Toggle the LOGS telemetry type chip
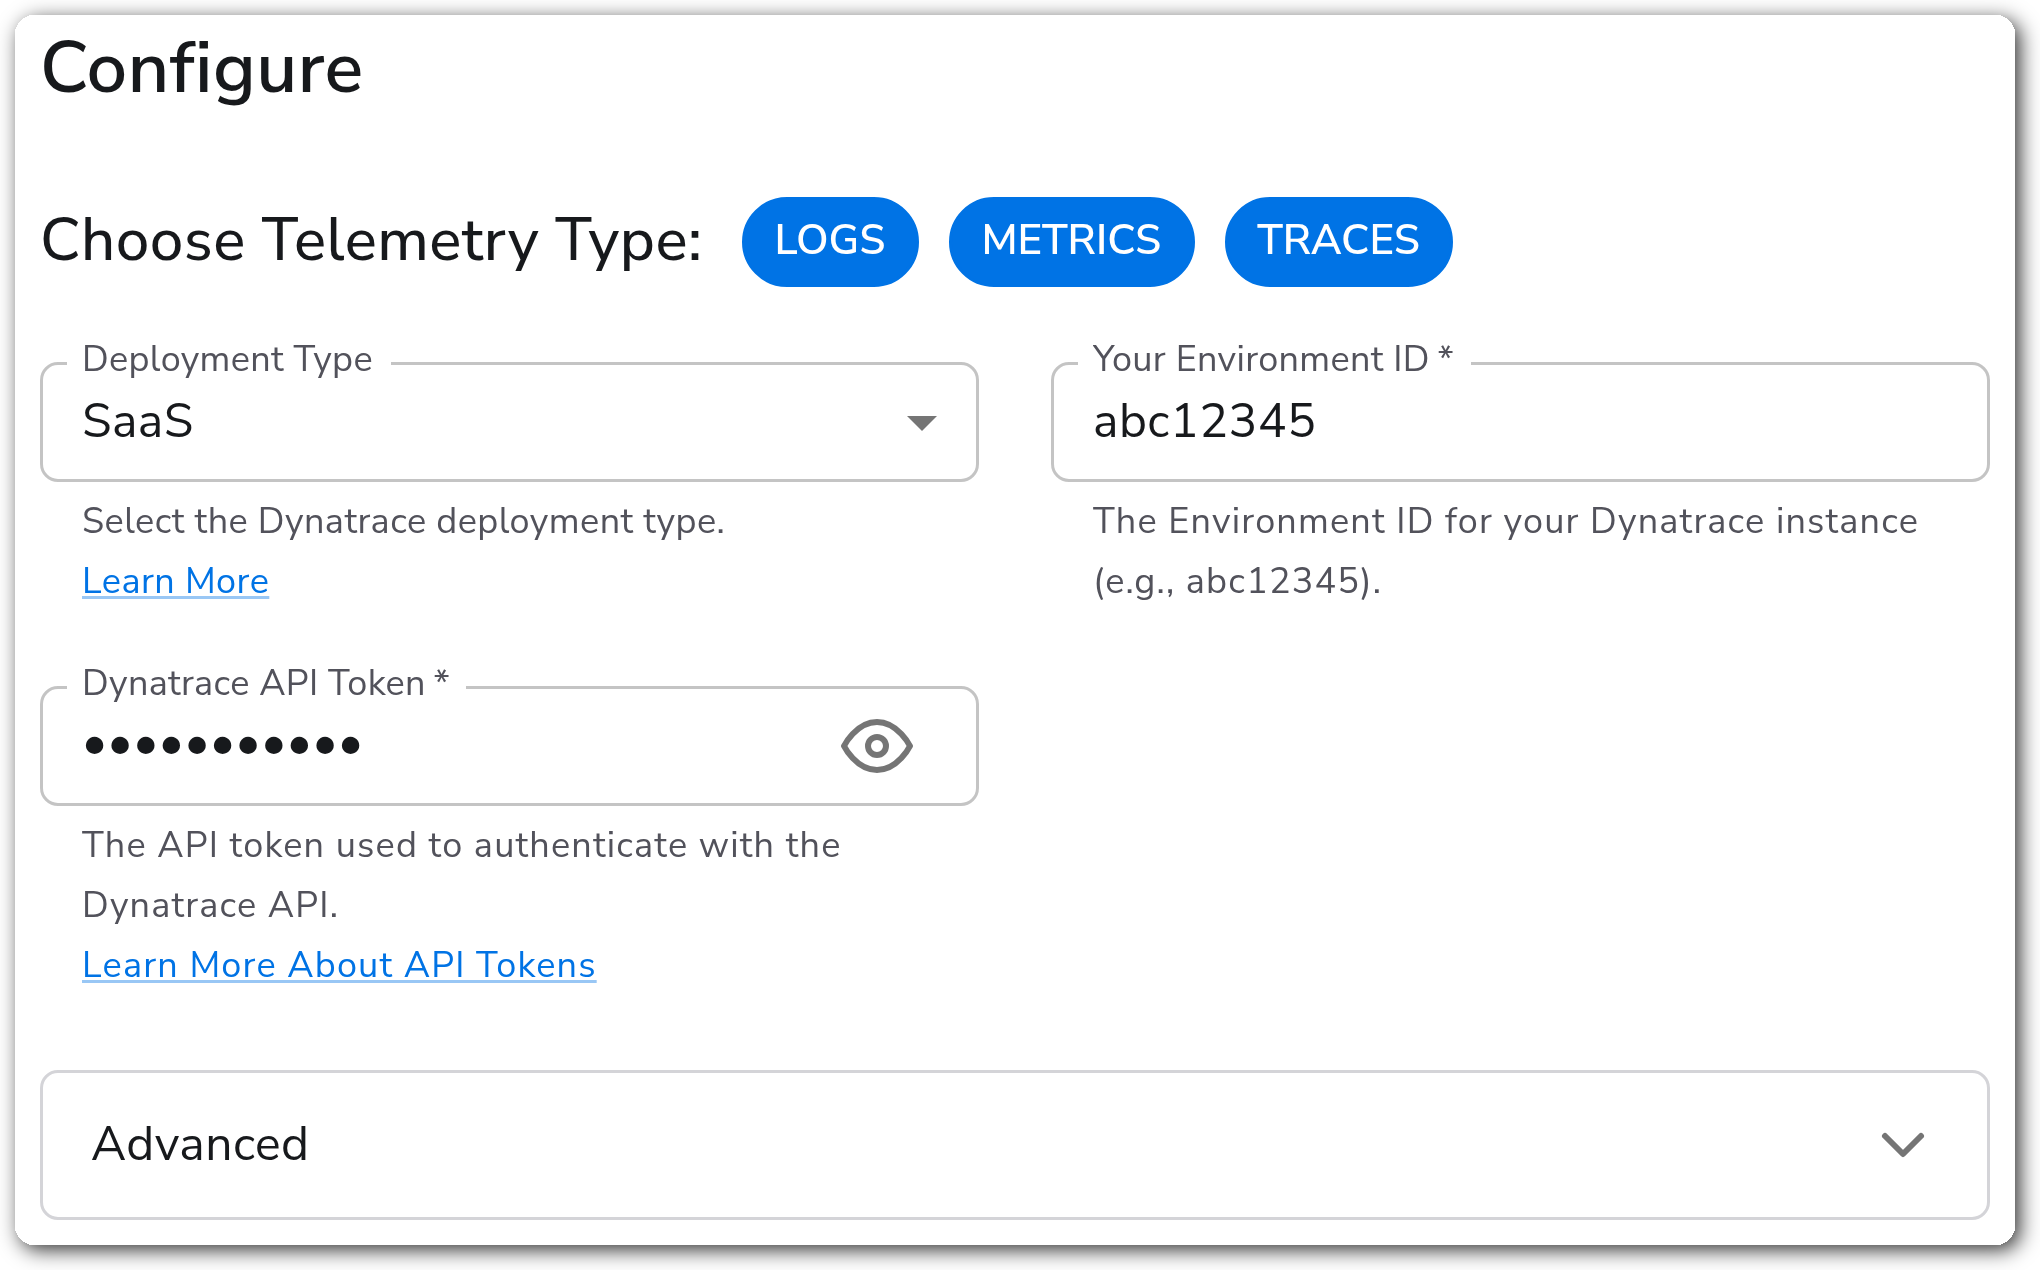 (x=830, y=241)
